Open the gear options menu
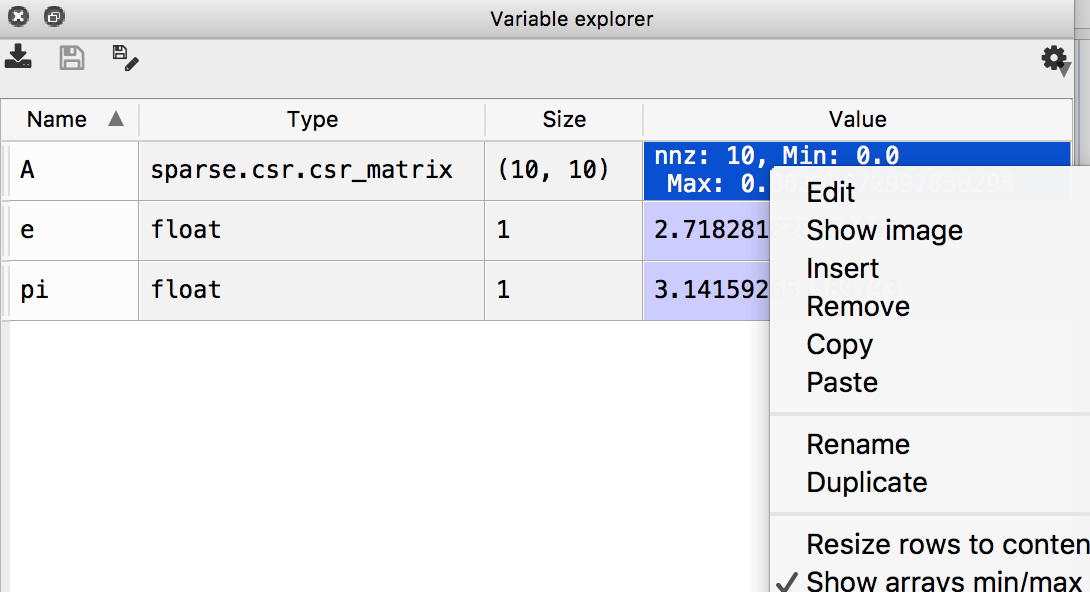This screenshot has height=592, width=1090. point(1055,60)
